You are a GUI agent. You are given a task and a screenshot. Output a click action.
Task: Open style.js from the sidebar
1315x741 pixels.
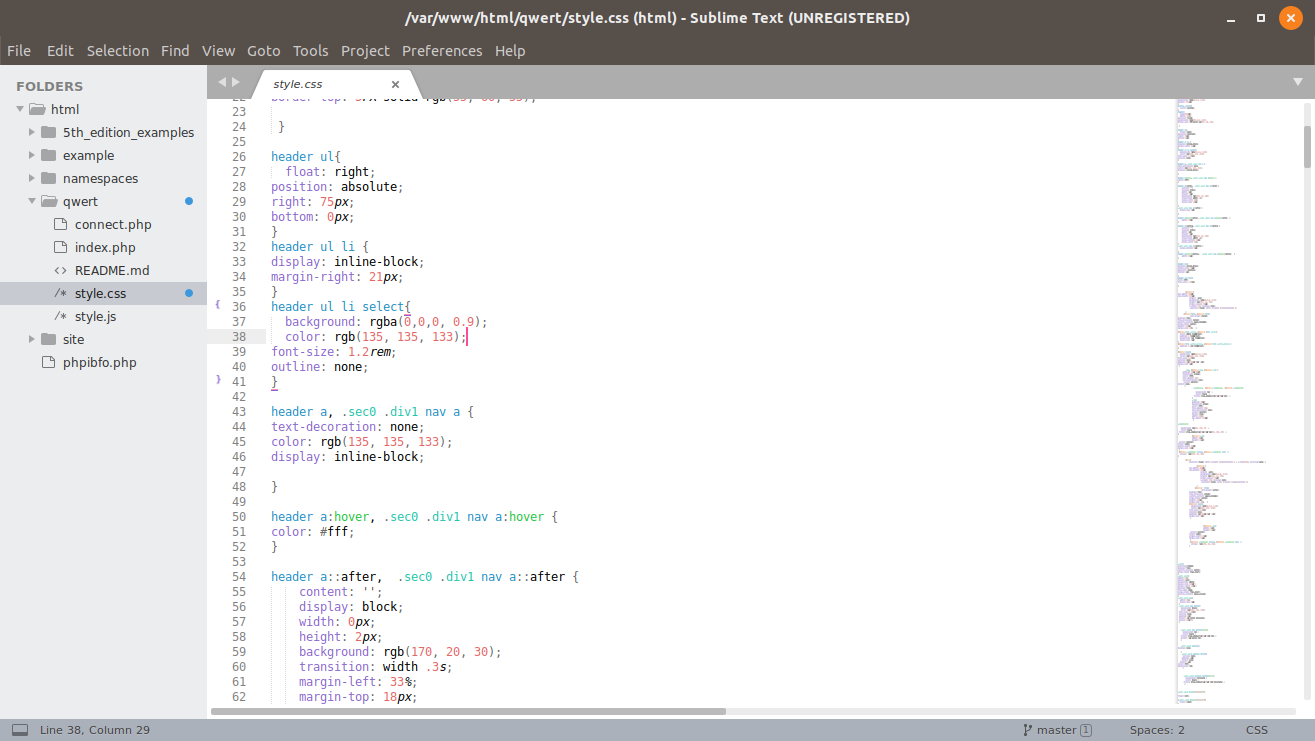tap(96, 316)
